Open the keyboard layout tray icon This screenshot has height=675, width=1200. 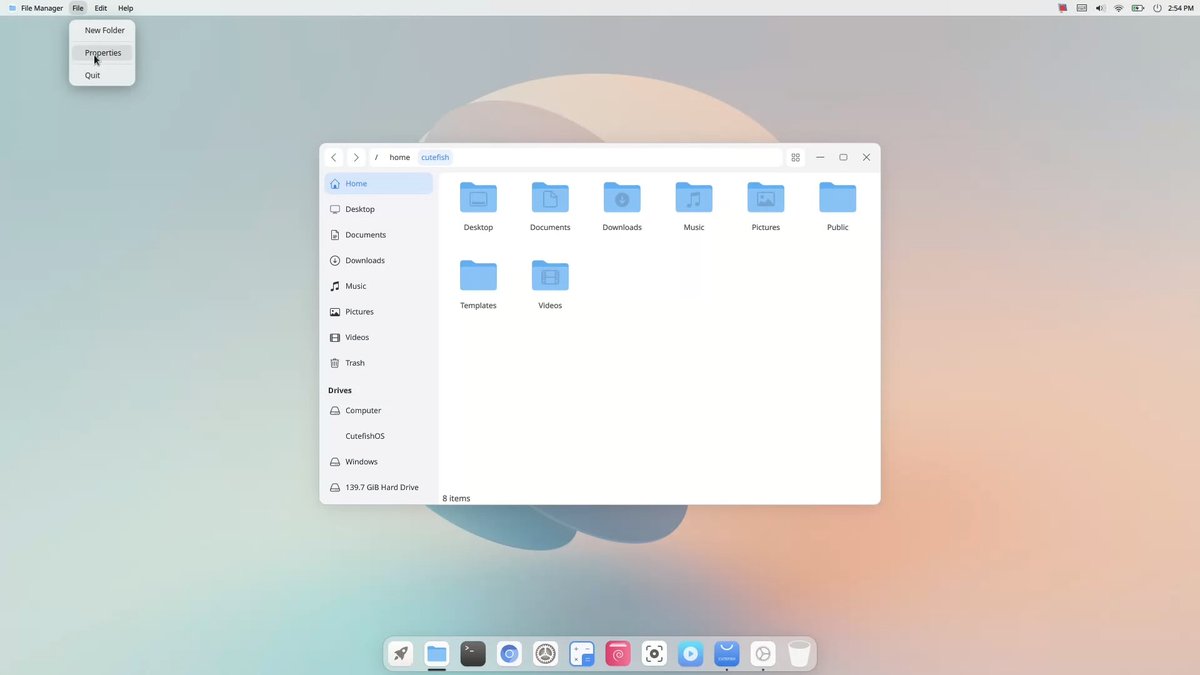tap(1082, 8)
